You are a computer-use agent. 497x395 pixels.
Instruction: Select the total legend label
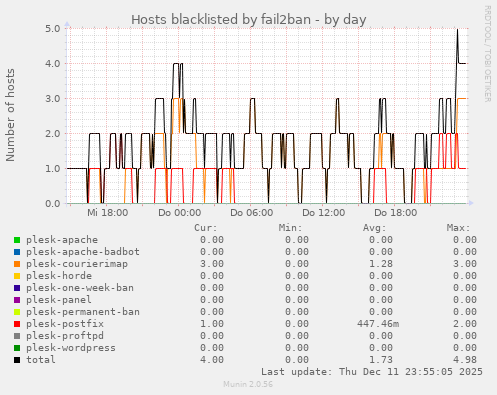coord(41,360)
